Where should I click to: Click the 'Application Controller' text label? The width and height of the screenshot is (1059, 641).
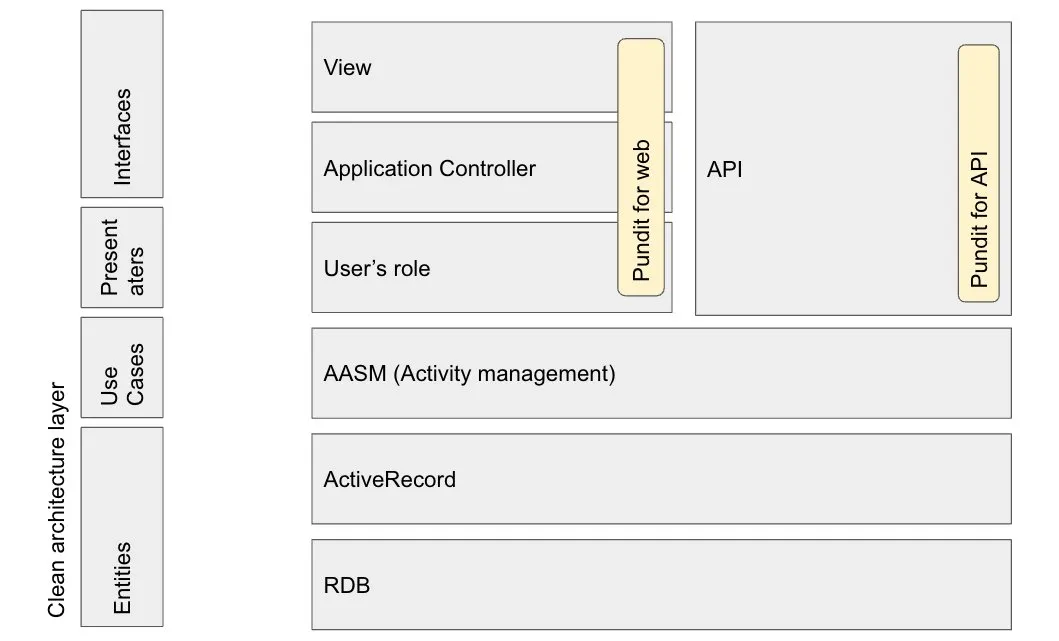click(x=429, y=169)
